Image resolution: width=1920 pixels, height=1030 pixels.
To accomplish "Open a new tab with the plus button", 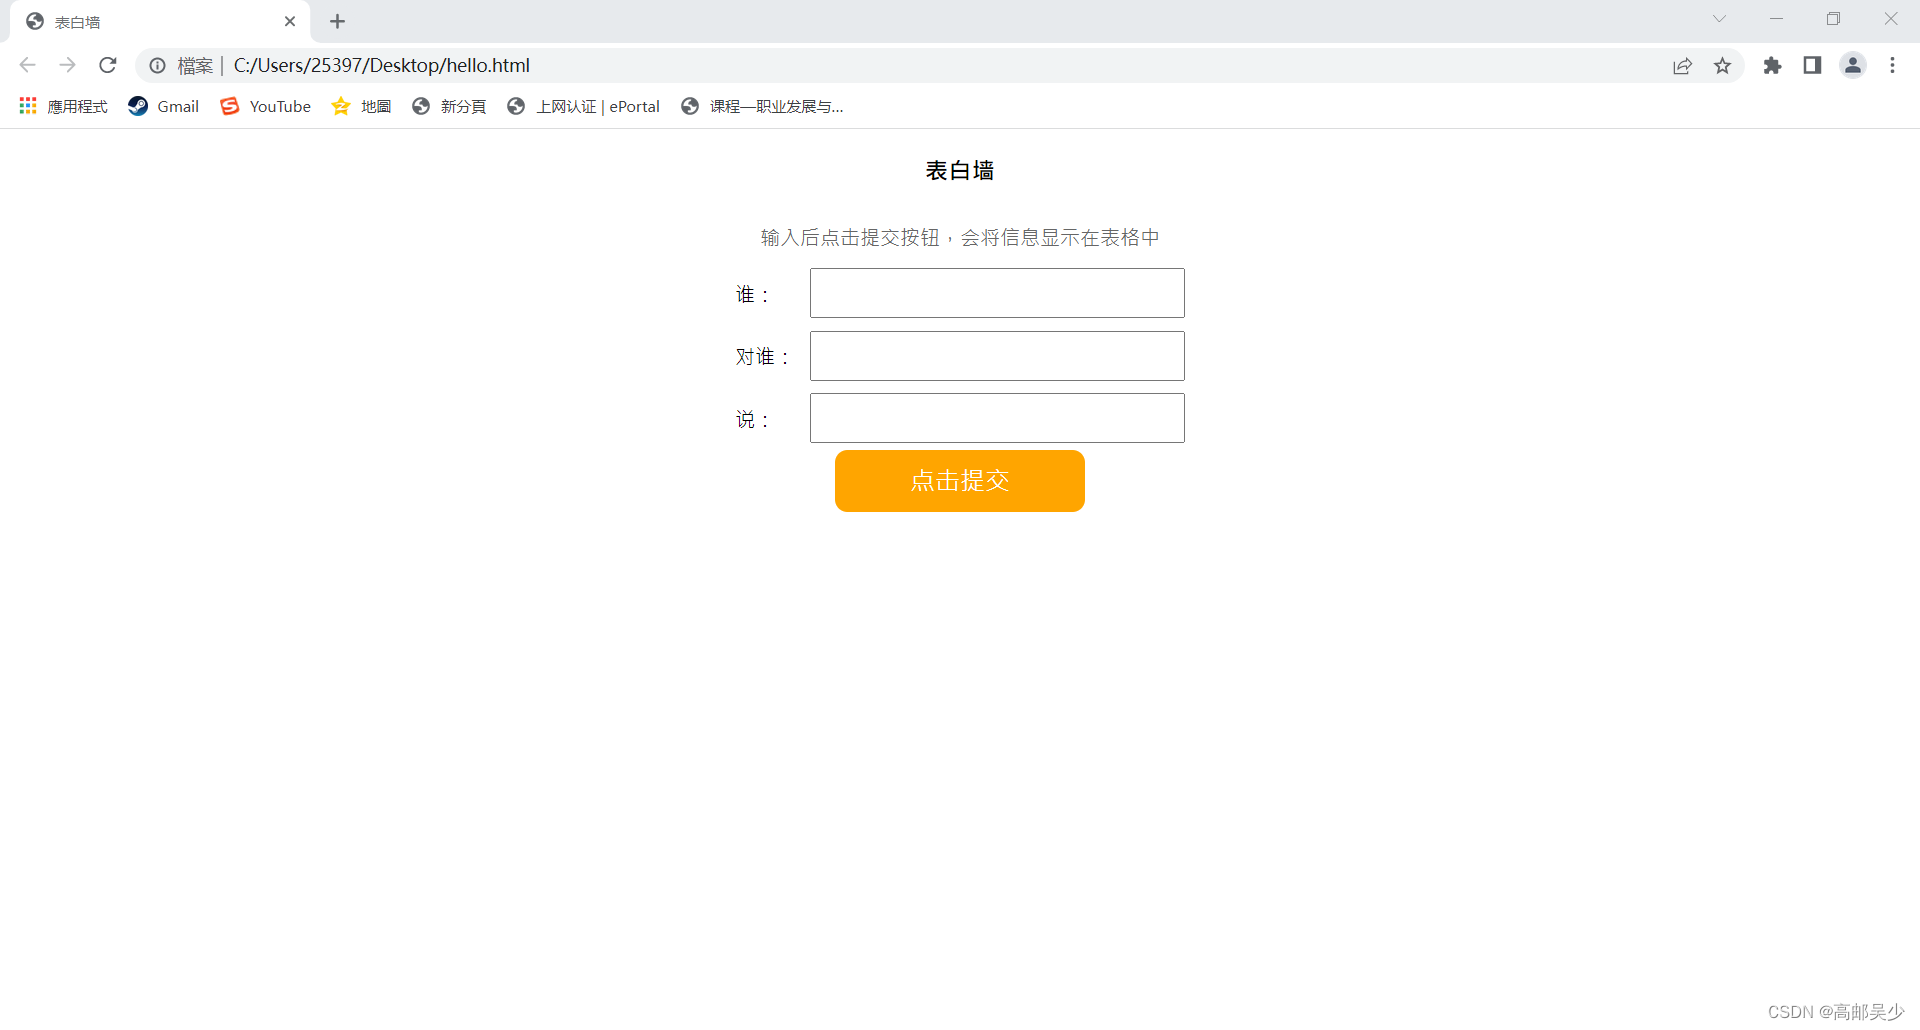I will point(337,21).
